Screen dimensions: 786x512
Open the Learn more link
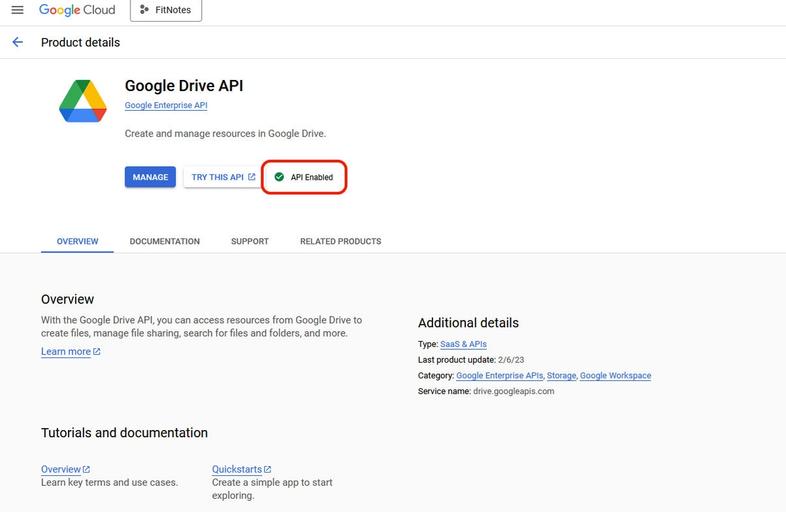(x=71, y=352)
